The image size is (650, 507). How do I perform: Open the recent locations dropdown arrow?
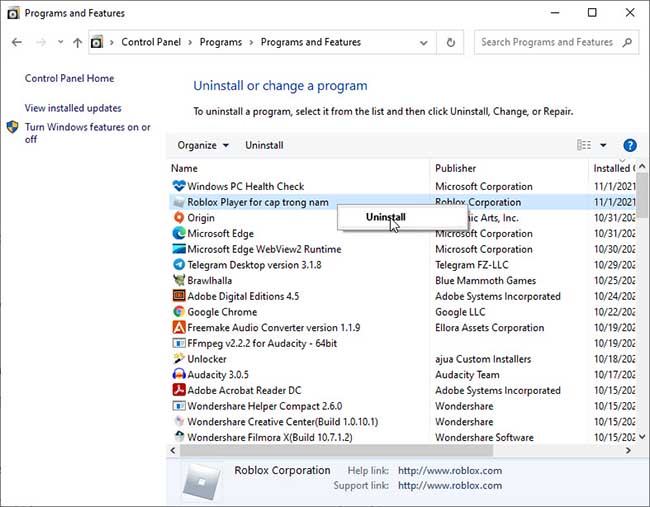click(61, 42)
